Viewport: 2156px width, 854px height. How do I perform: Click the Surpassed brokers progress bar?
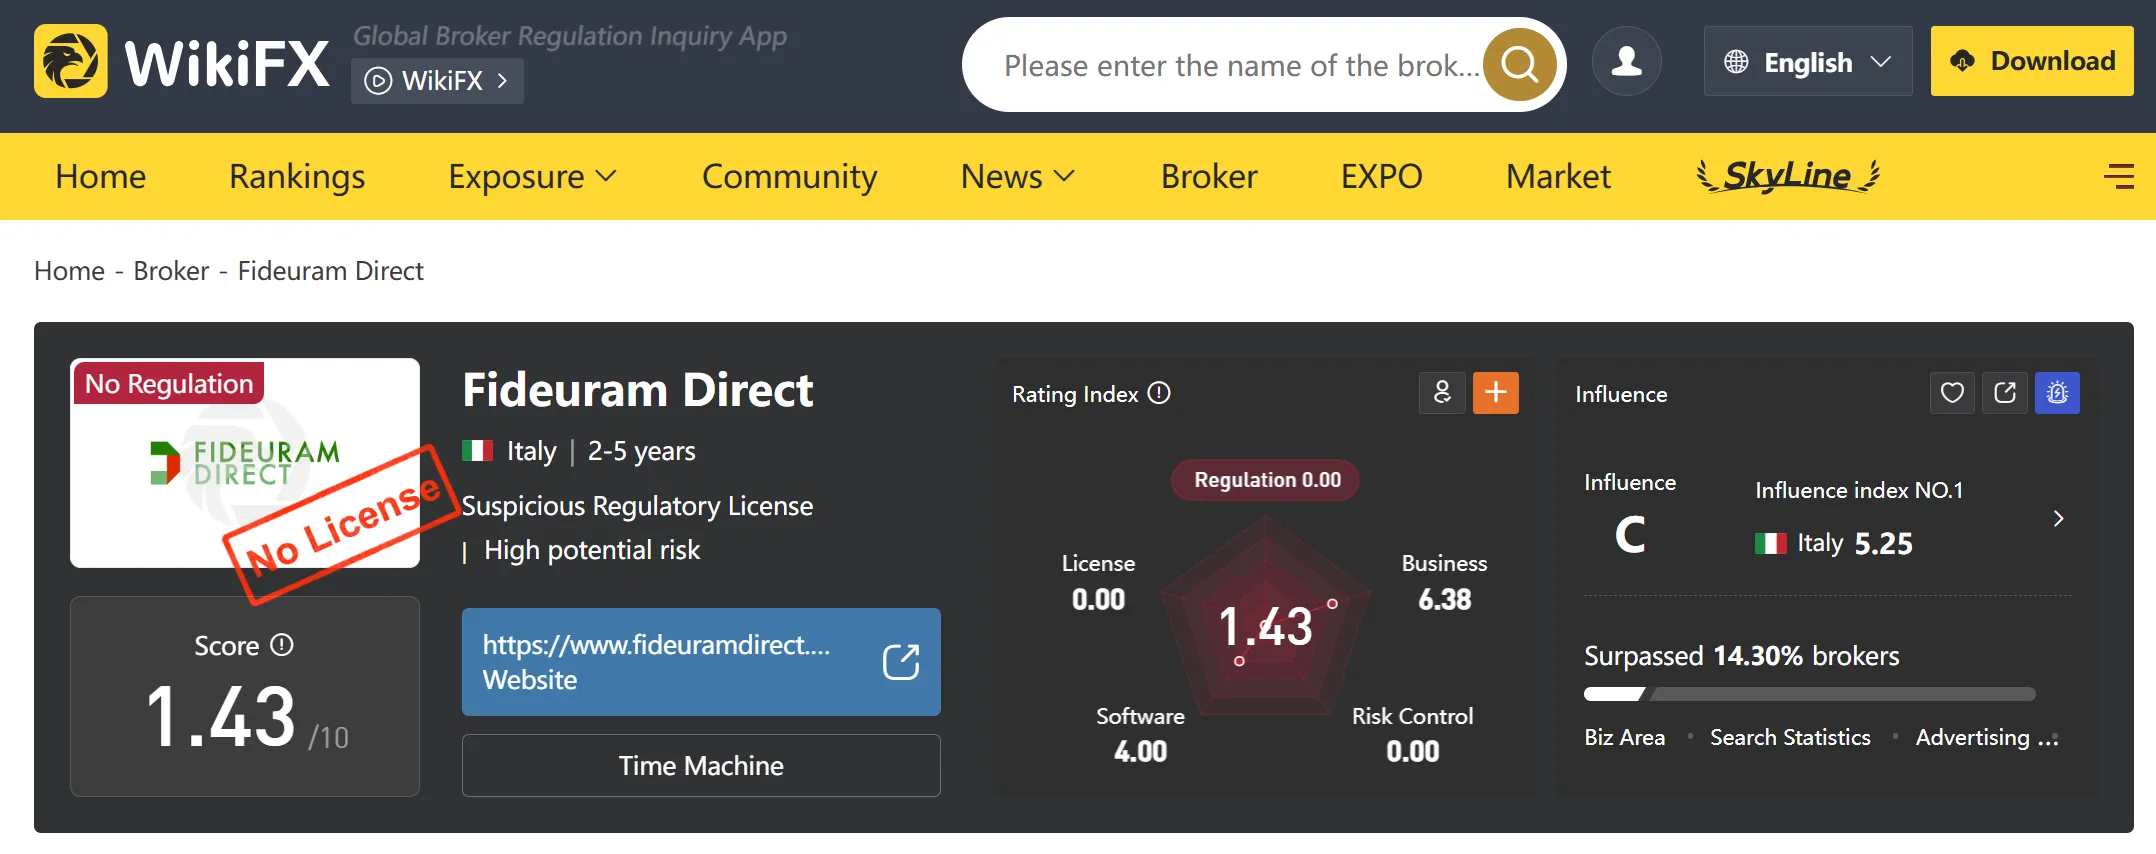tap(1810, 694)
